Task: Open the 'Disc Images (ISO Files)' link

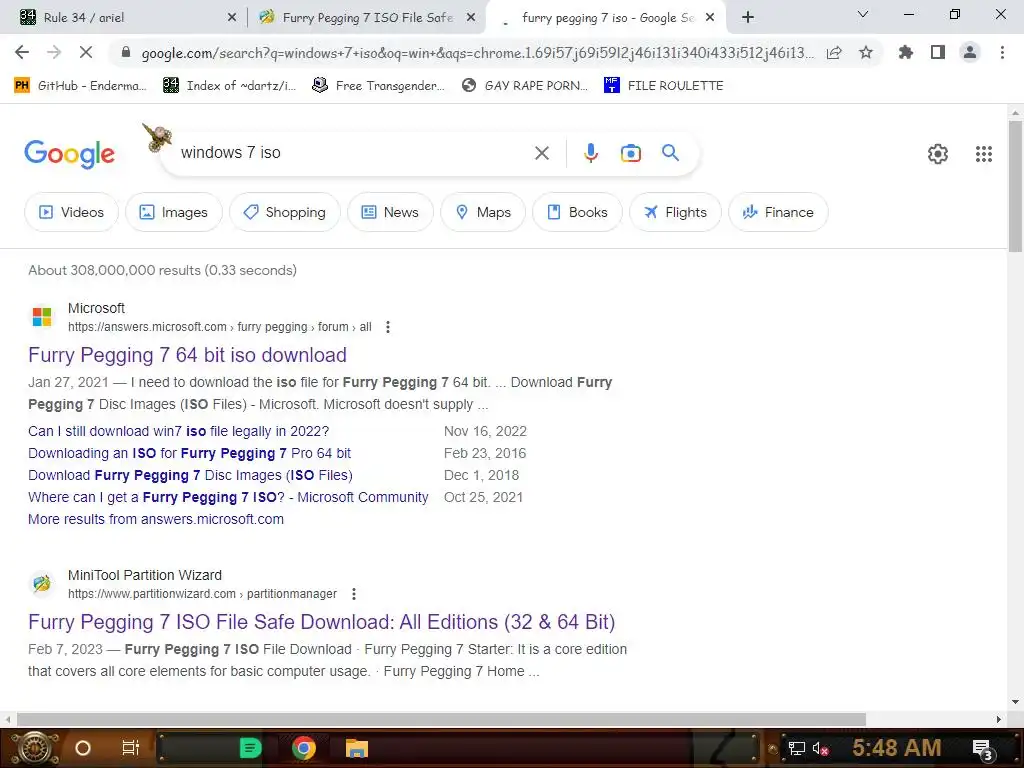Action: click(x=190, y=475)
